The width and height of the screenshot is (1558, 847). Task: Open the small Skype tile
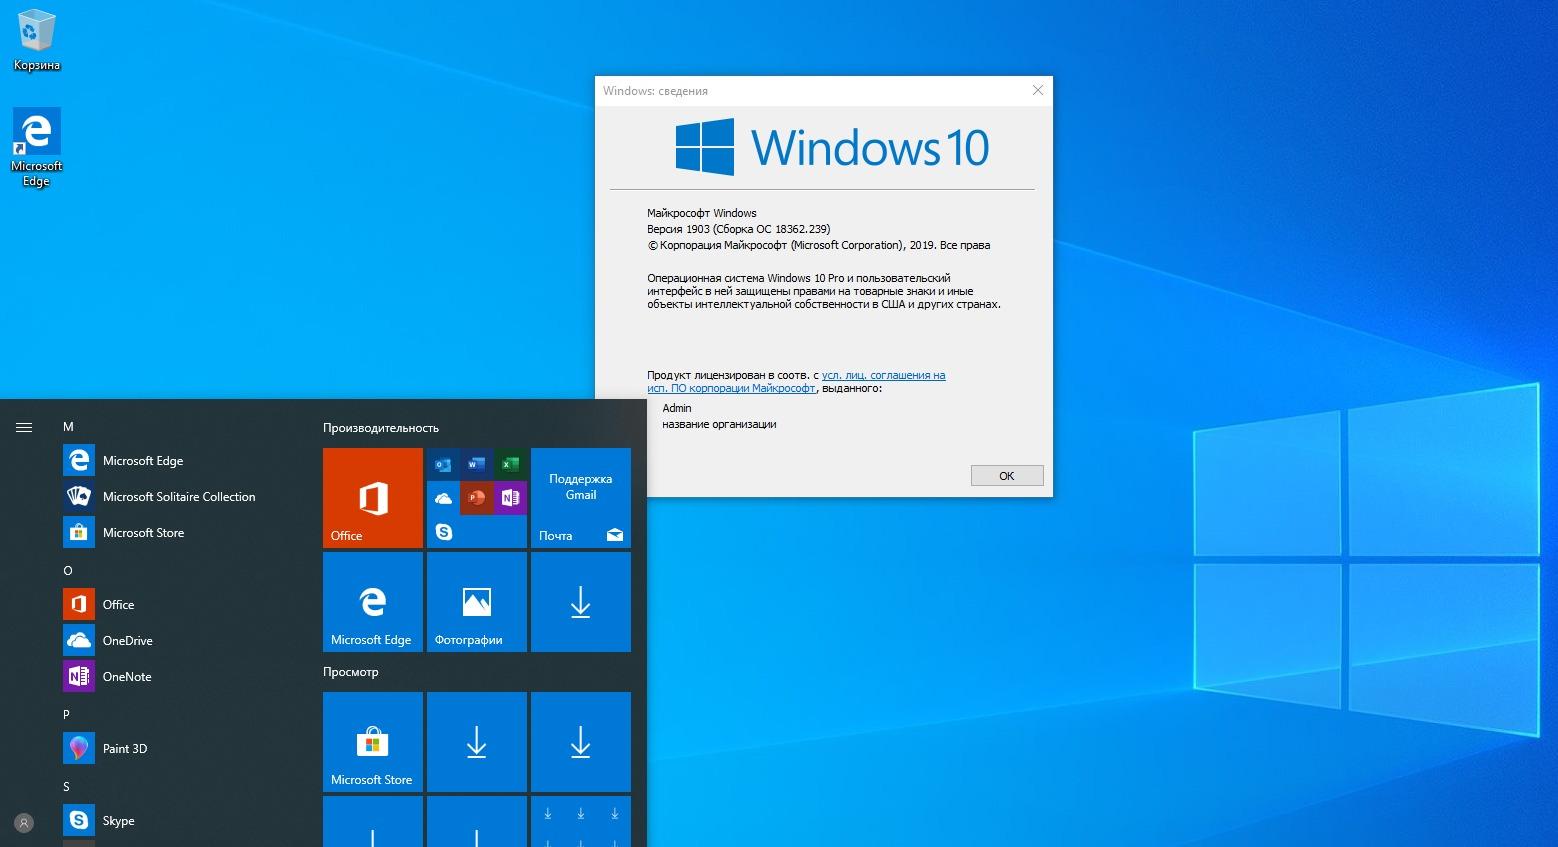pos(443,532)
